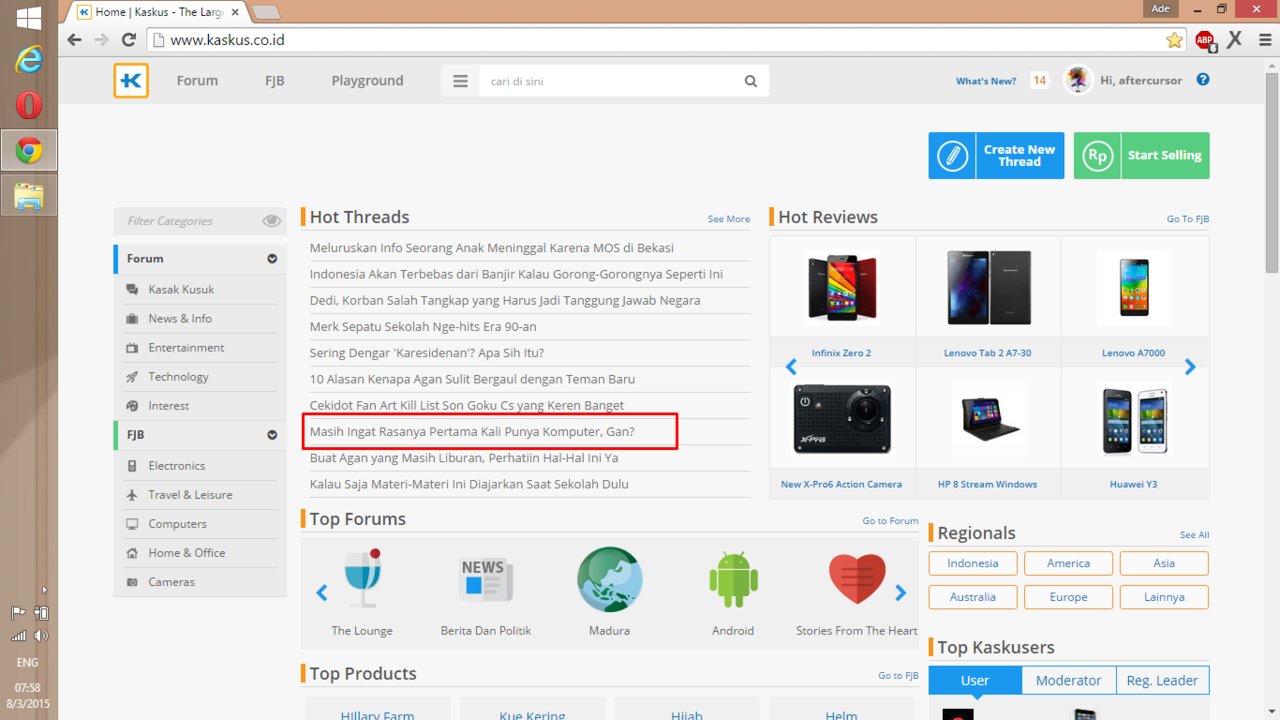Open the Lenovo A7000 review thumbnail
The height and width of the screenshot is (720, 1280).
pyautogui.click(x=1133, y=288)
